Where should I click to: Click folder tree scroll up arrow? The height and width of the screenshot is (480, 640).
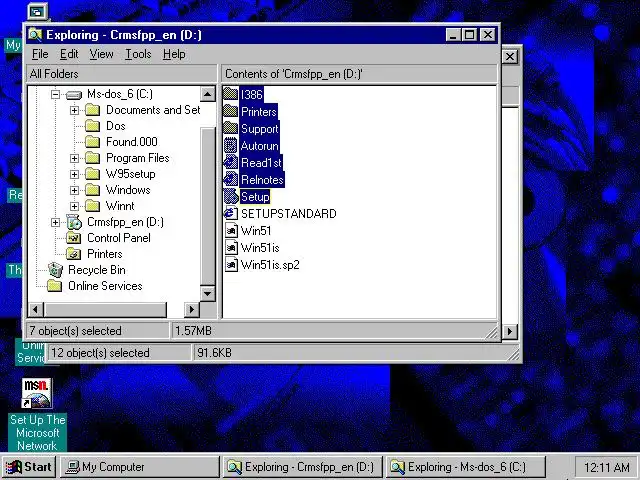pyautogui.click(x=207, y=94)
